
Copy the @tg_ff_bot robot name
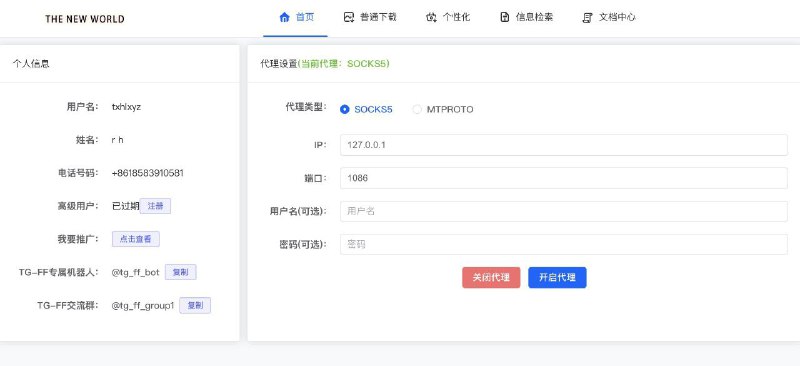[x=181, y=272]
